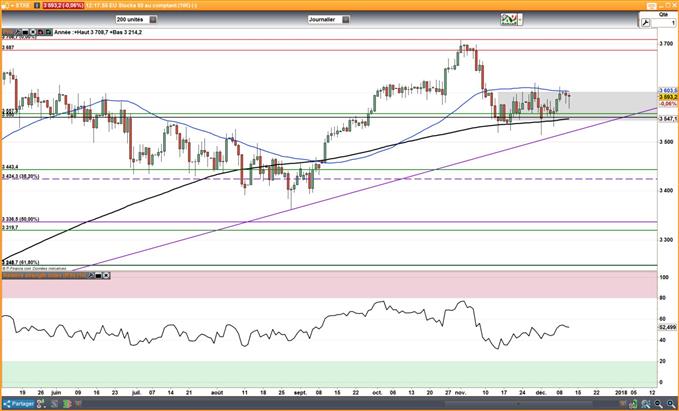Click the 61,80% Fibonacci level label
The height and width of the screenshot is (411, 679).
(x=21, y=262)
